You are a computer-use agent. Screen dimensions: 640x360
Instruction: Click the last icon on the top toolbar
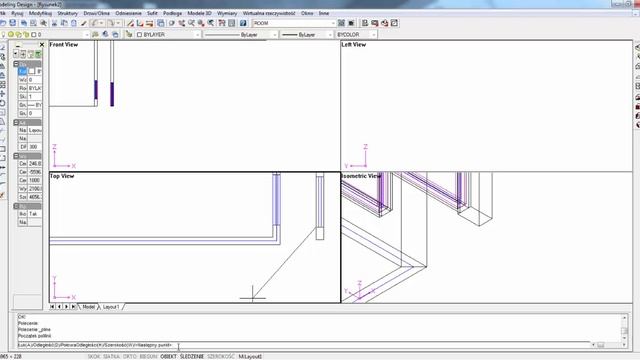pyautogui.click(x=394, y=23)
